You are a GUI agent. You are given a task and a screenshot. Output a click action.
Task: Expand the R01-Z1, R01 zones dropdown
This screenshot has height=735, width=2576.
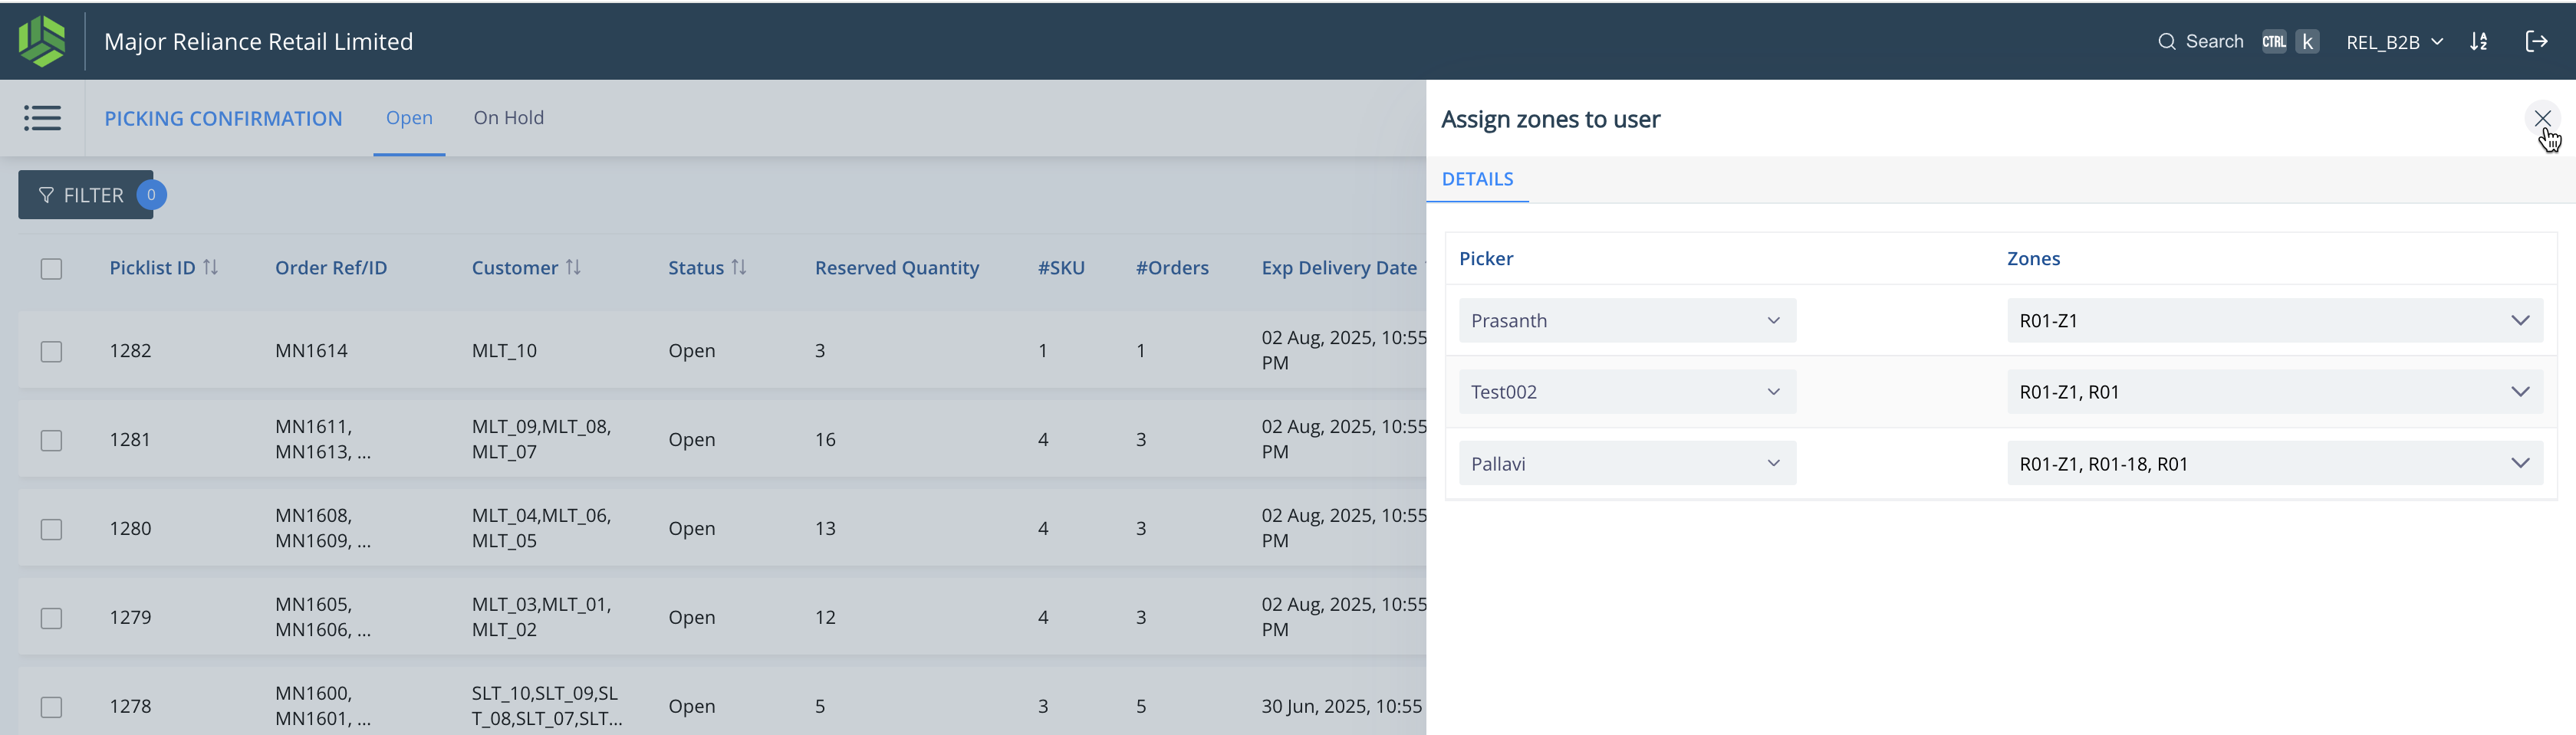(x=2274, y=392)
